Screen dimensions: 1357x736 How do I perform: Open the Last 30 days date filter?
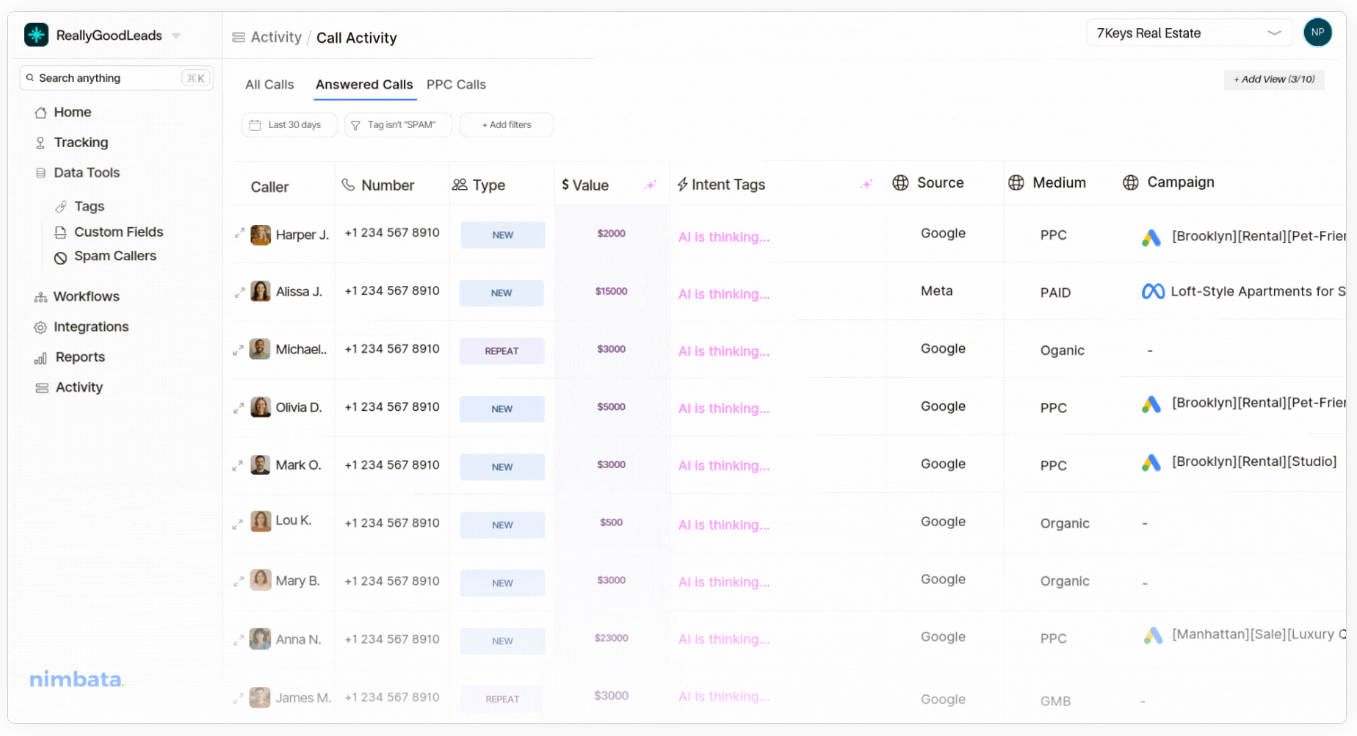tap(289, 125)
